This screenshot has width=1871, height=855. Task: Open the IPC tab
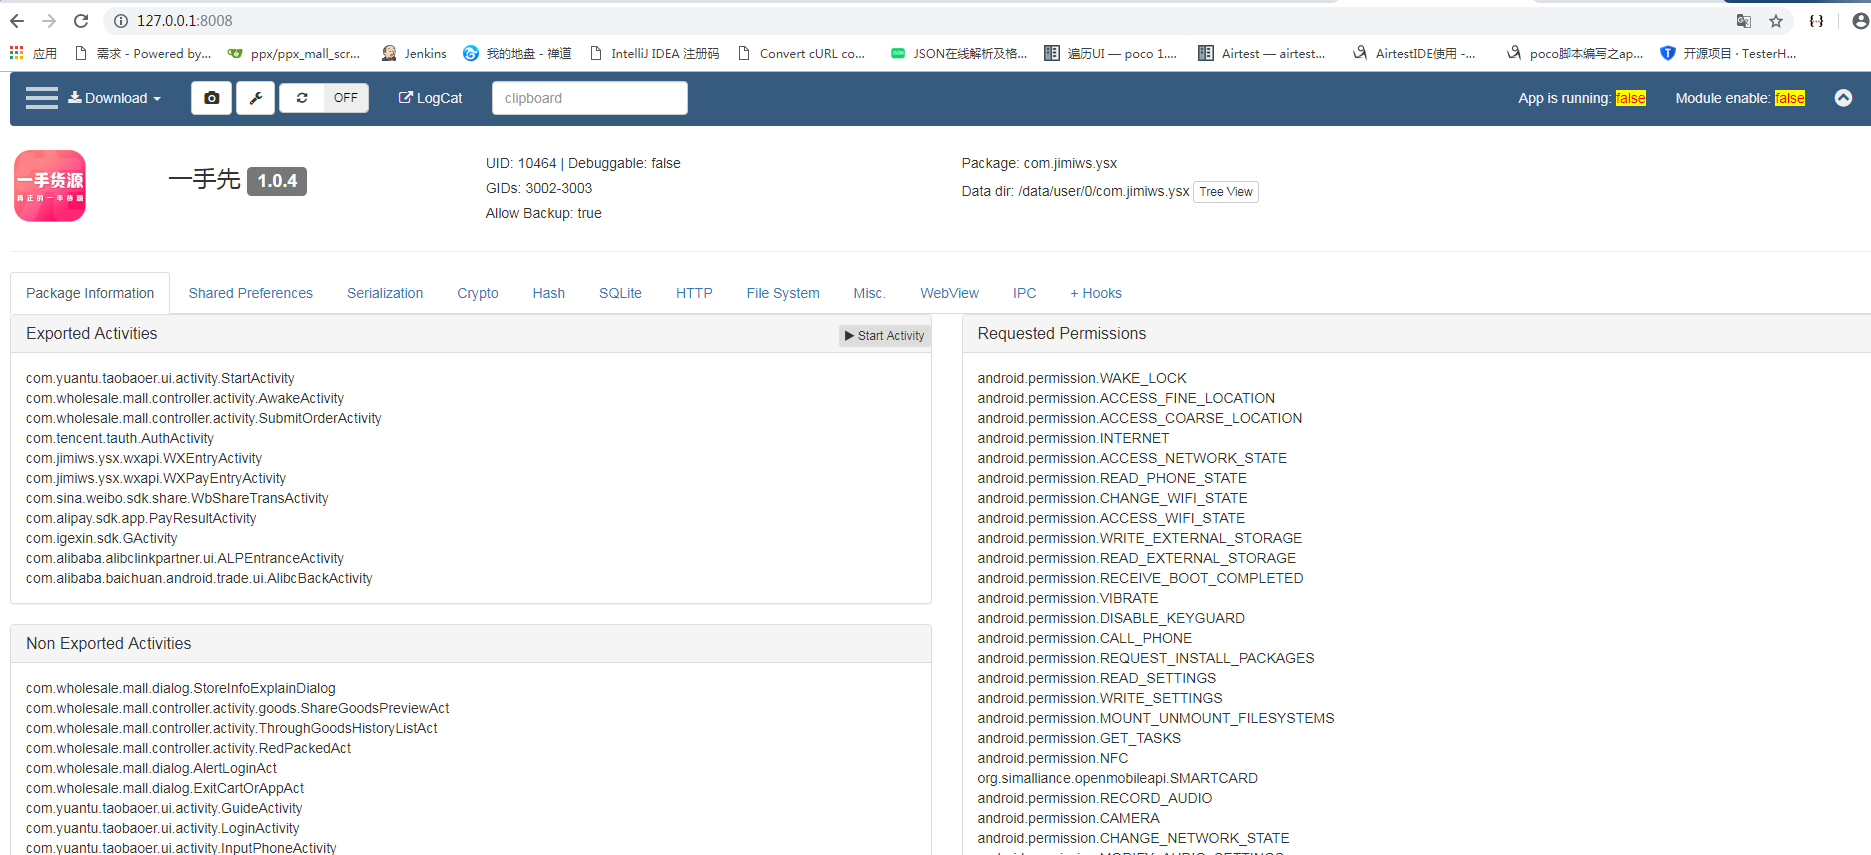tap(1024, 293)
